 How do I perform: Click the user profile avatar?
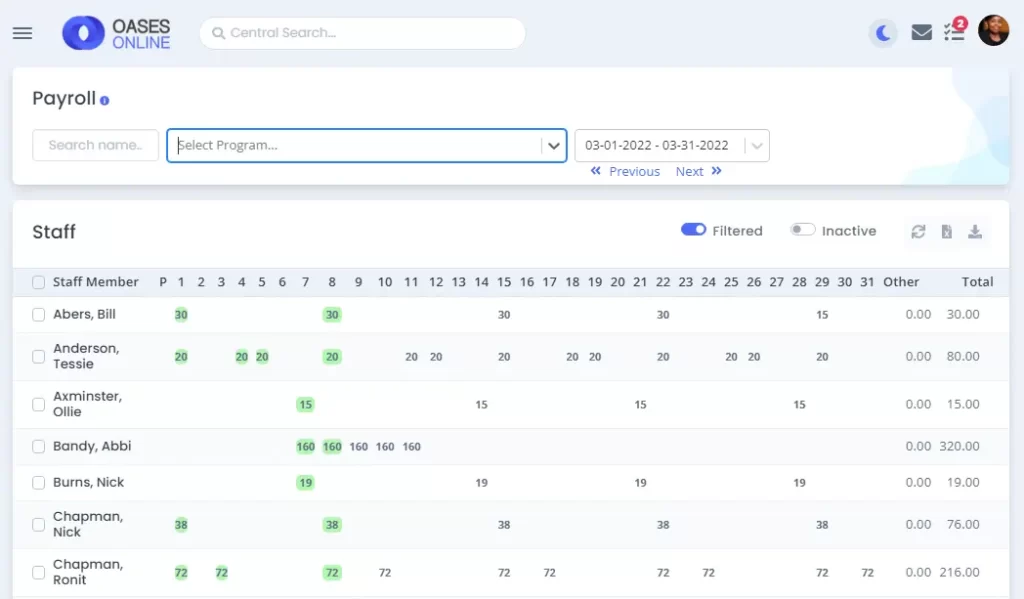(x=993, y=31)
